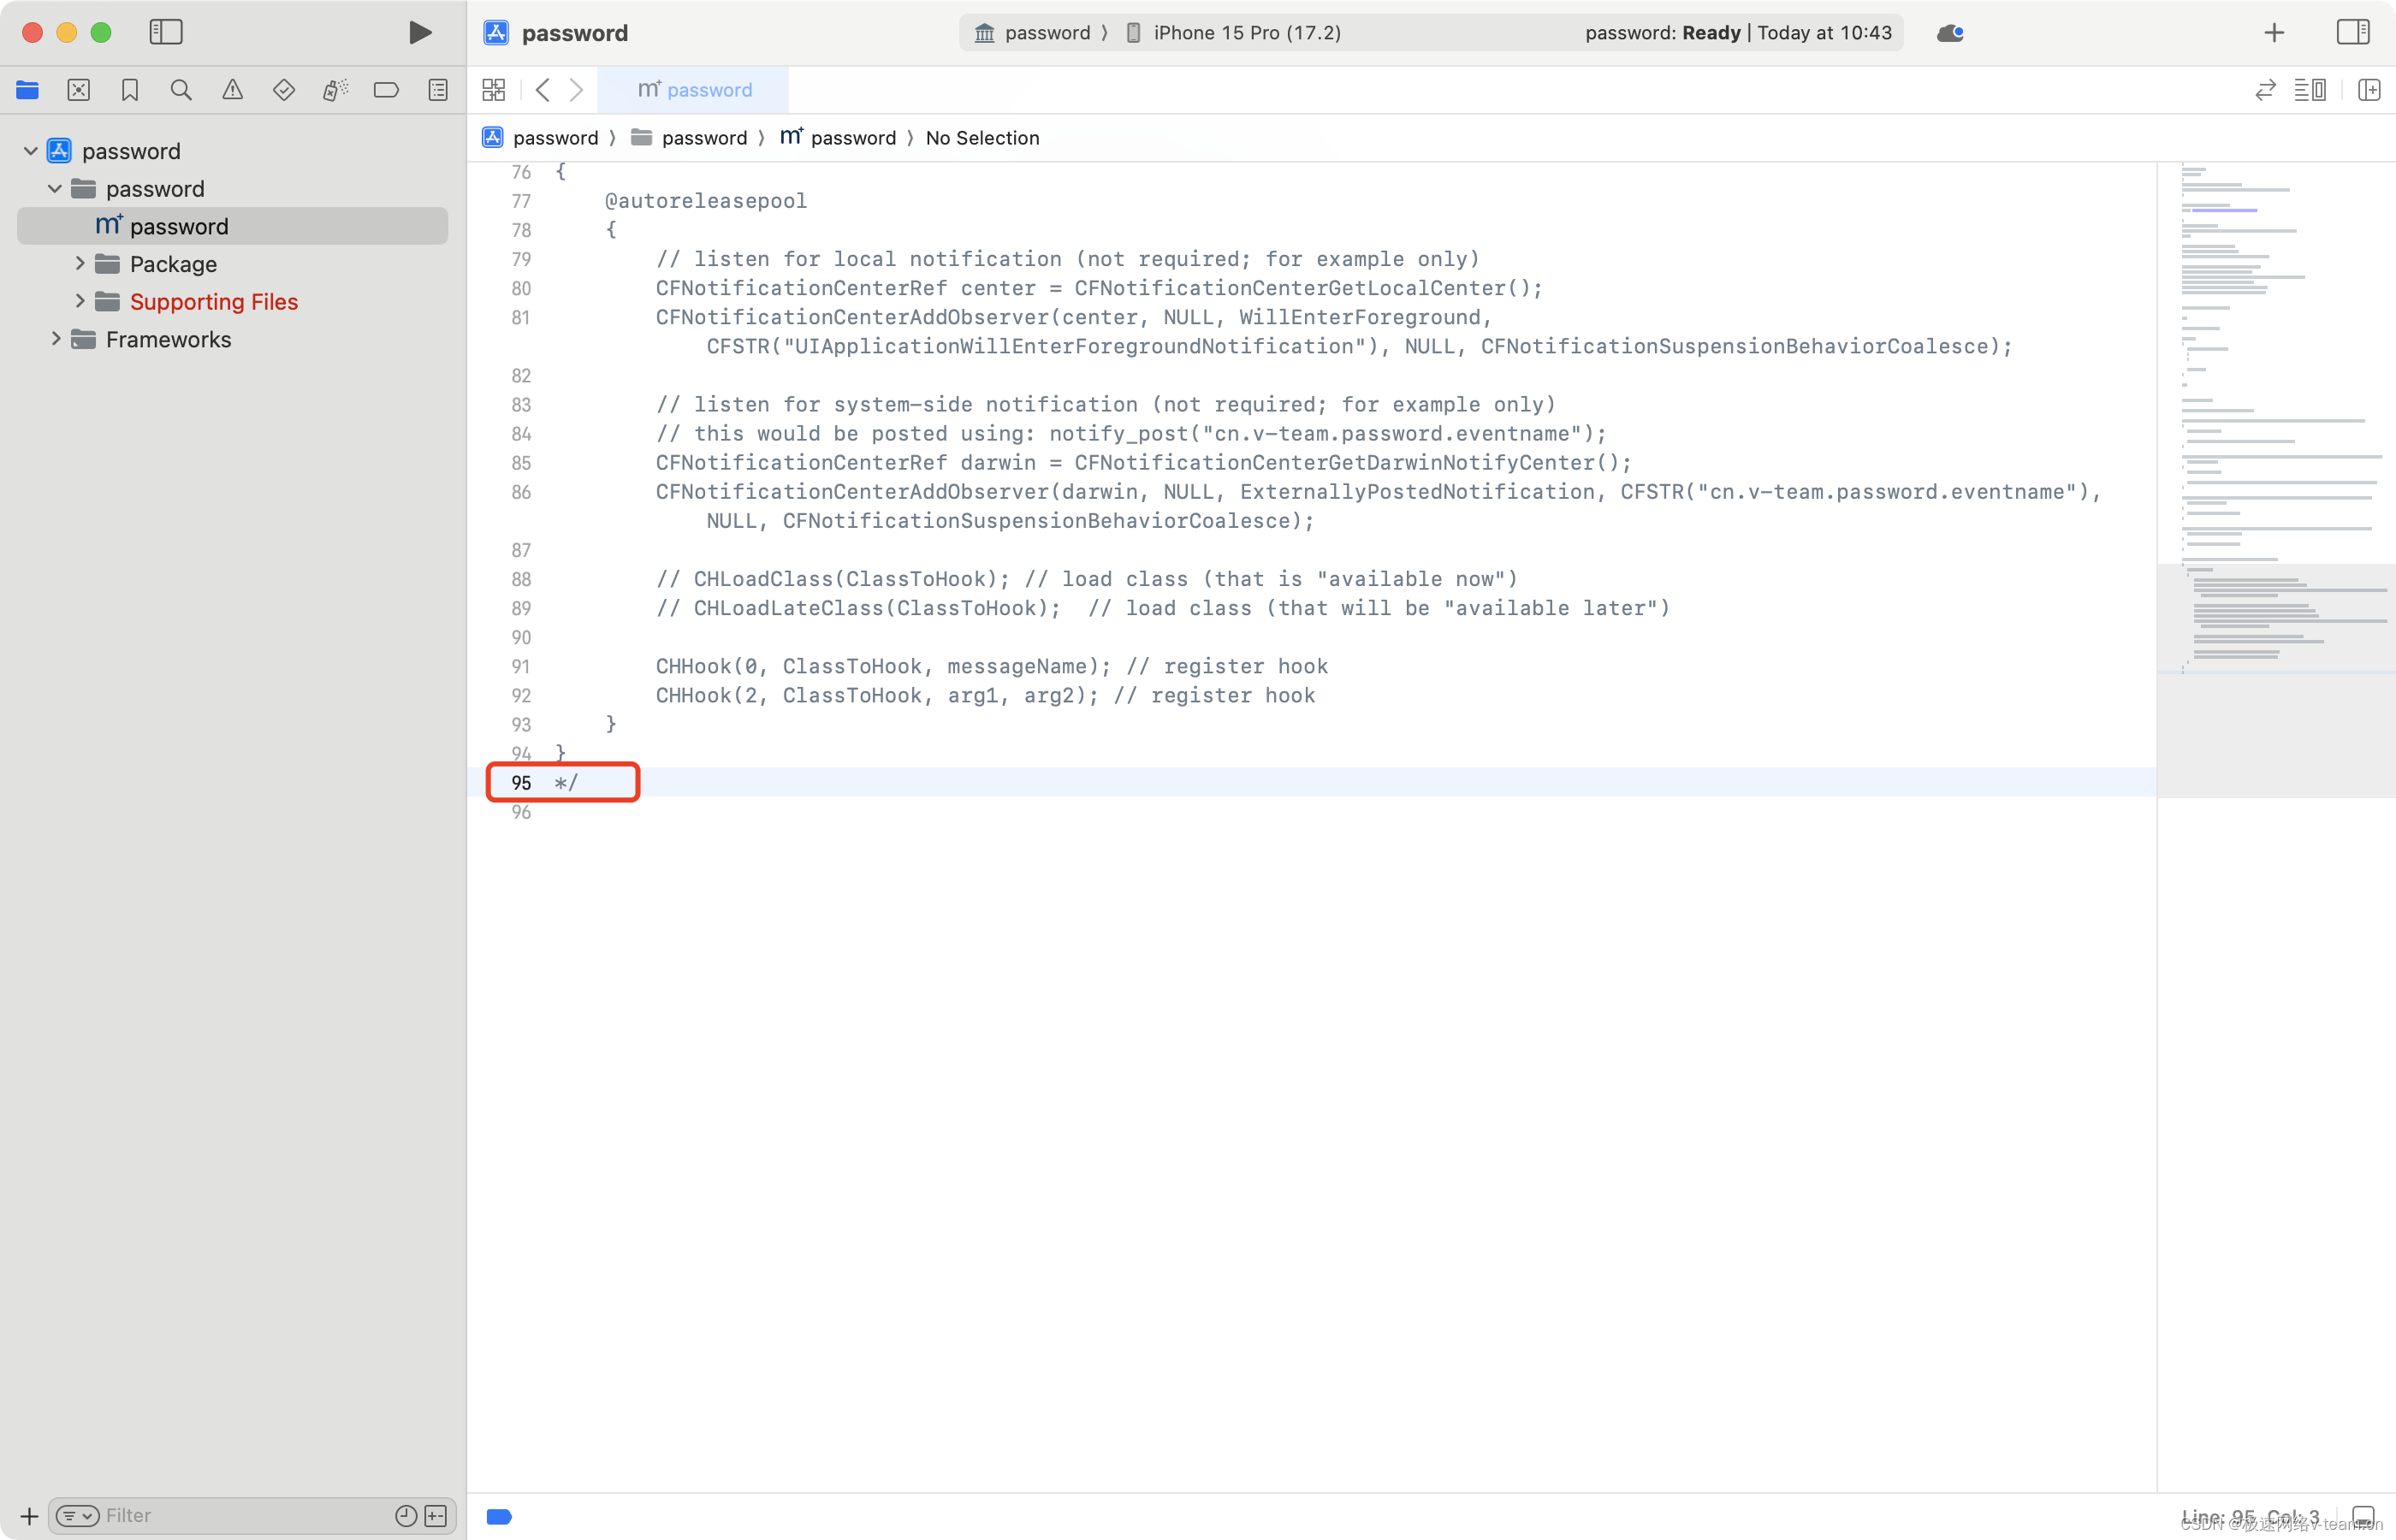
Task: Toggle the minimap editor options button
Action: (2310, 90)
